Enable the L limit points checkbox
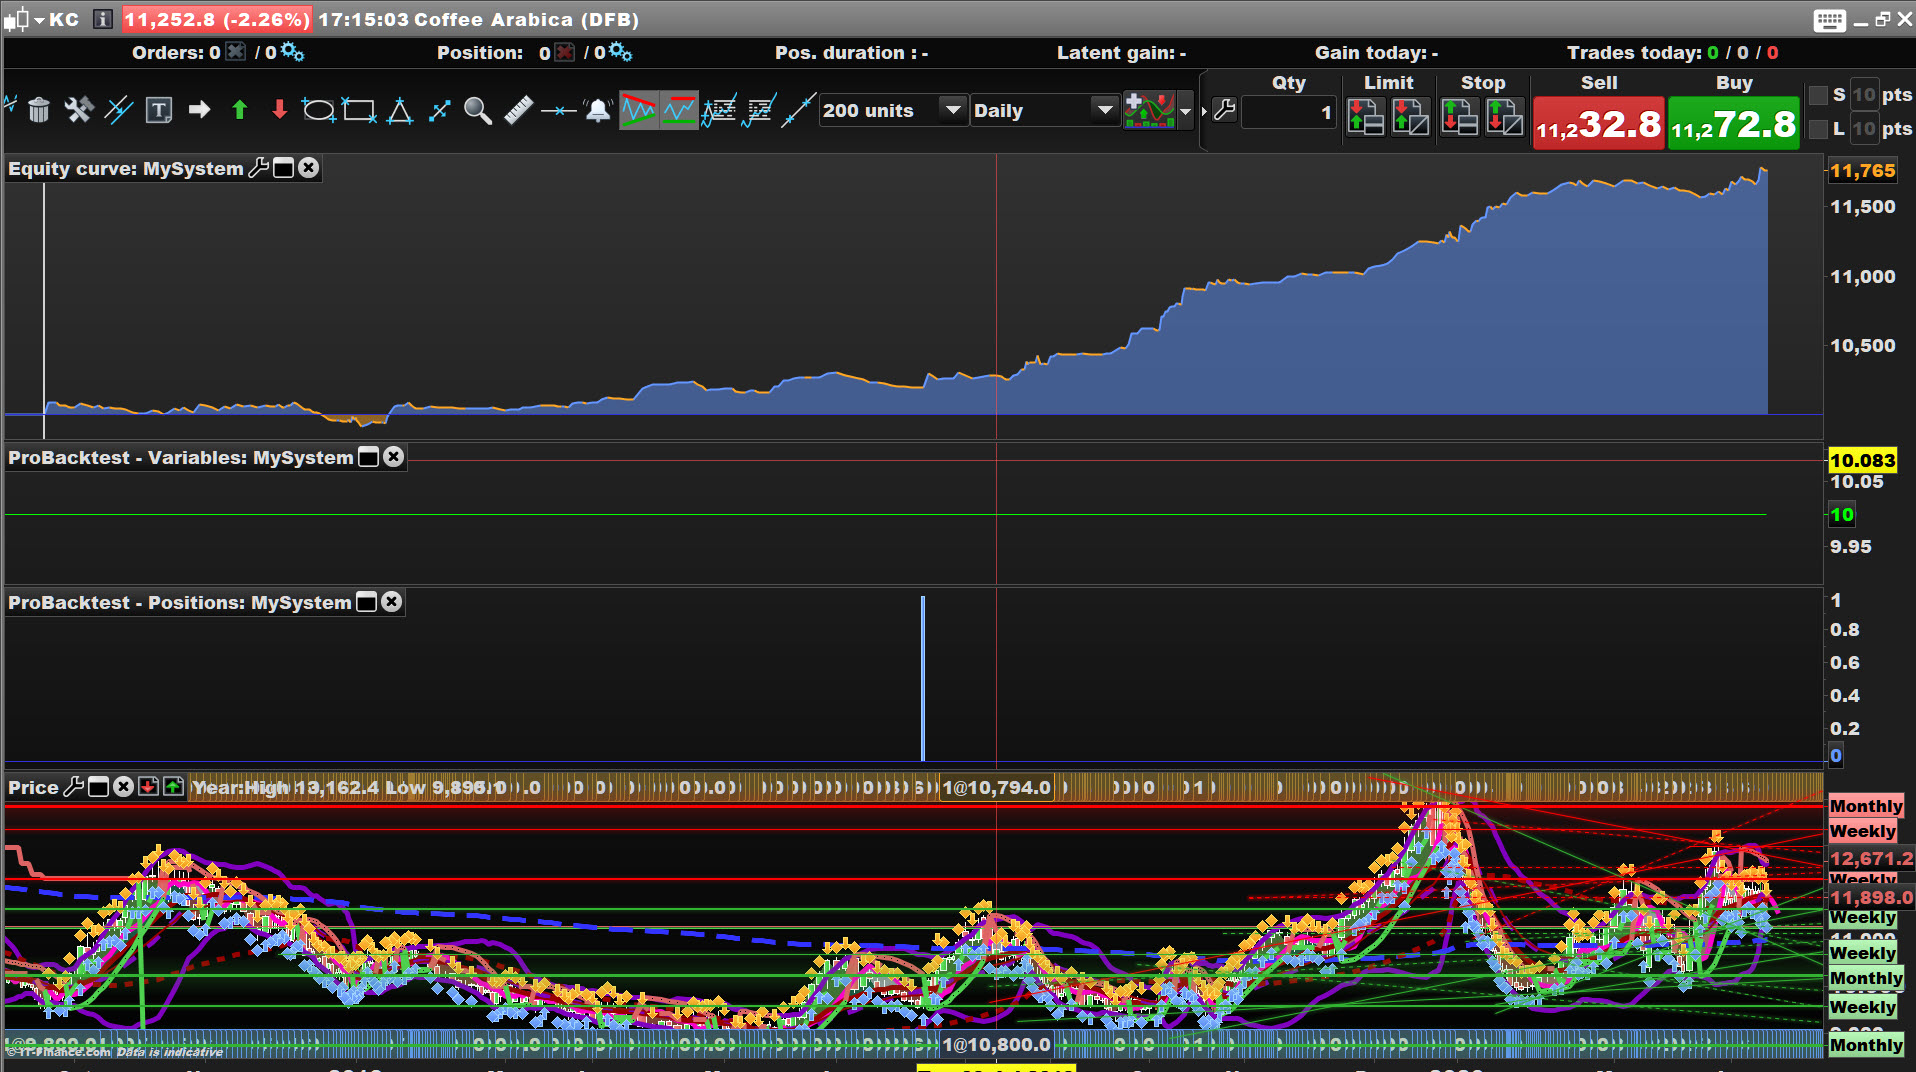1916x1072 pixels. [1819, 129]
